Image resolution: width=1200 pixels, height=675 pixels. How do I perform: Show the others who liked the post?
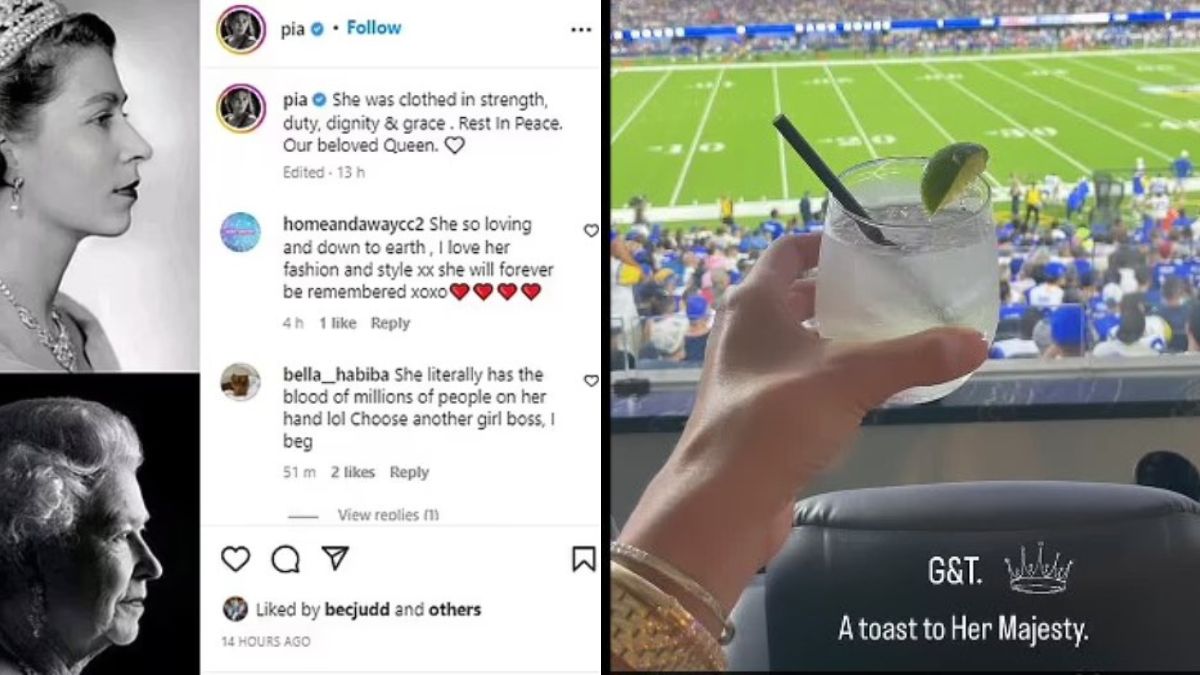click(455, 609)
